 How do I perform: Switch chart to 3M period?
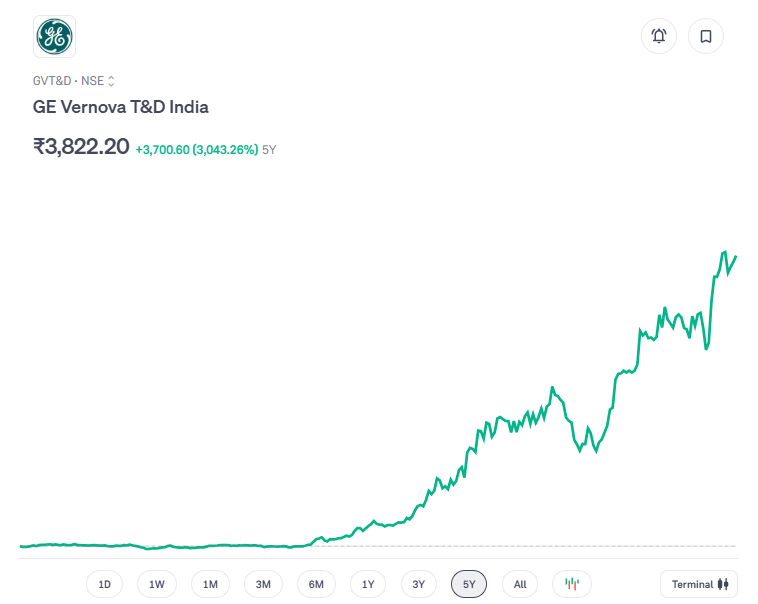click(x=263, y=584)
